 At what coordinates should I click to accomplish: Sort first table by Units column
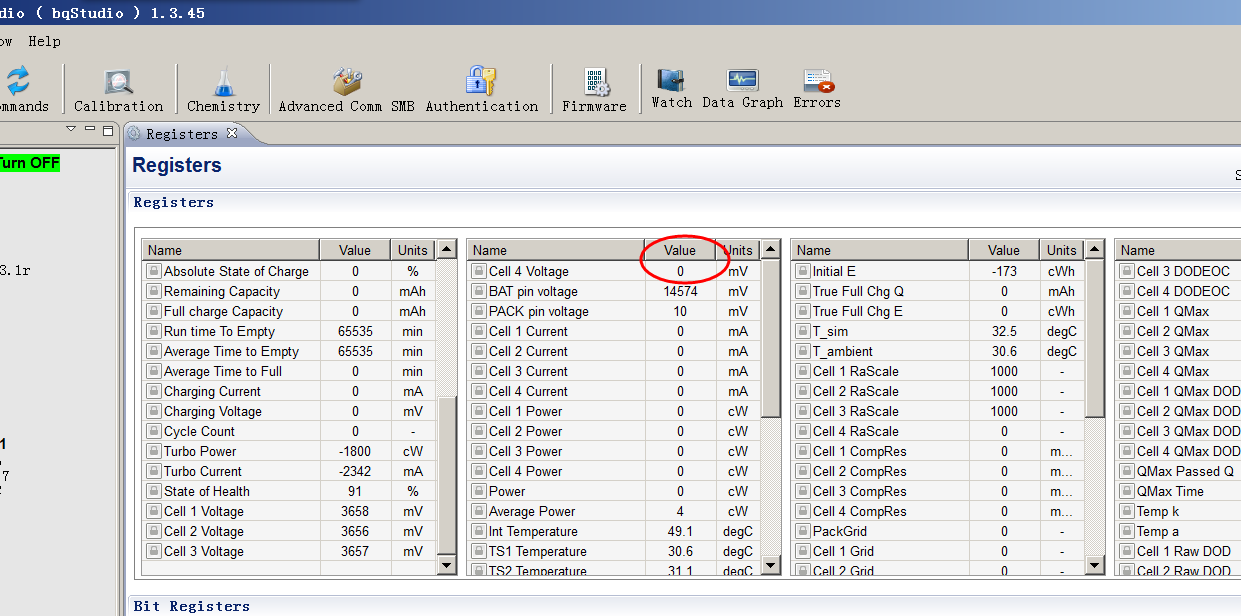[x=413, y=250]
